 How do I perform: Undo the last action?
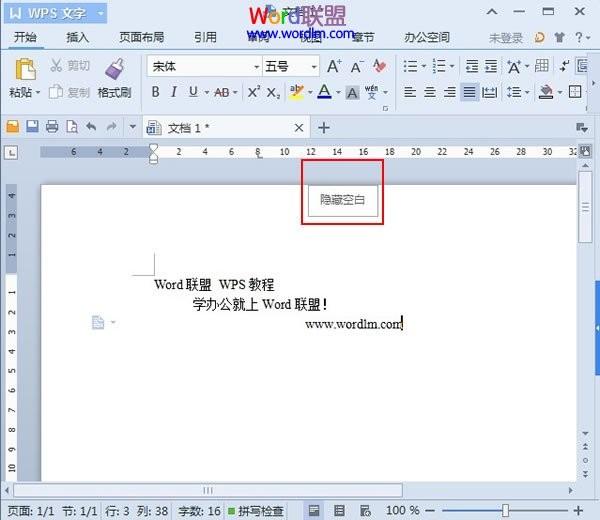coord(91,127)
